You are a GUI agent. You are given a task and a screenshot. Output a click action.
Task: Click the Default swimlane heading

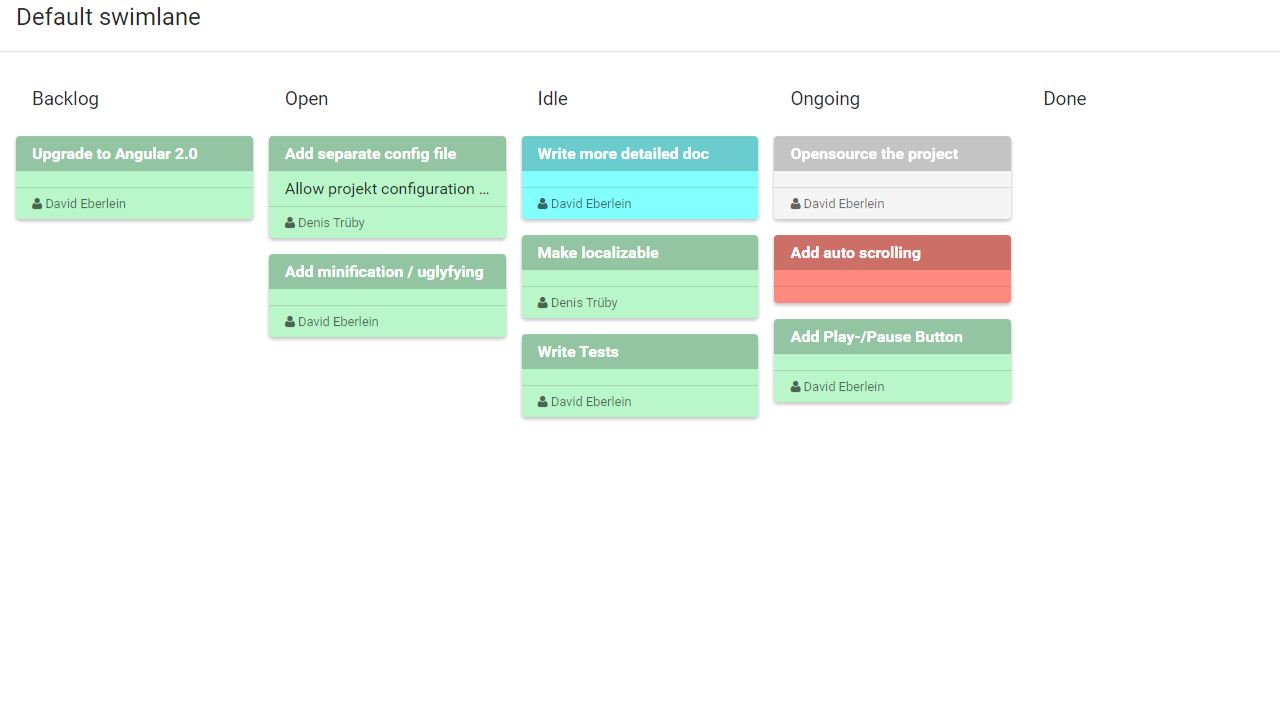(x=108, y=17)
